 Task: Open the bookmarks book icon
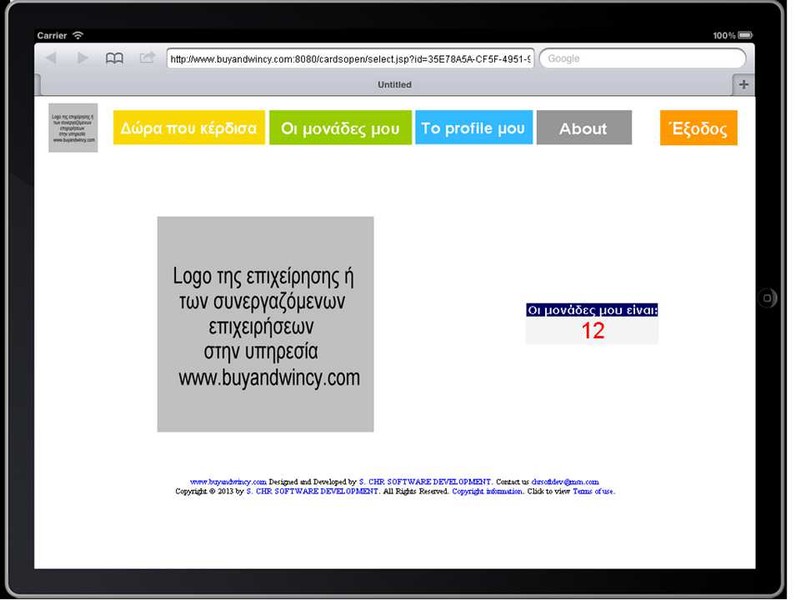tap(114, 58)
